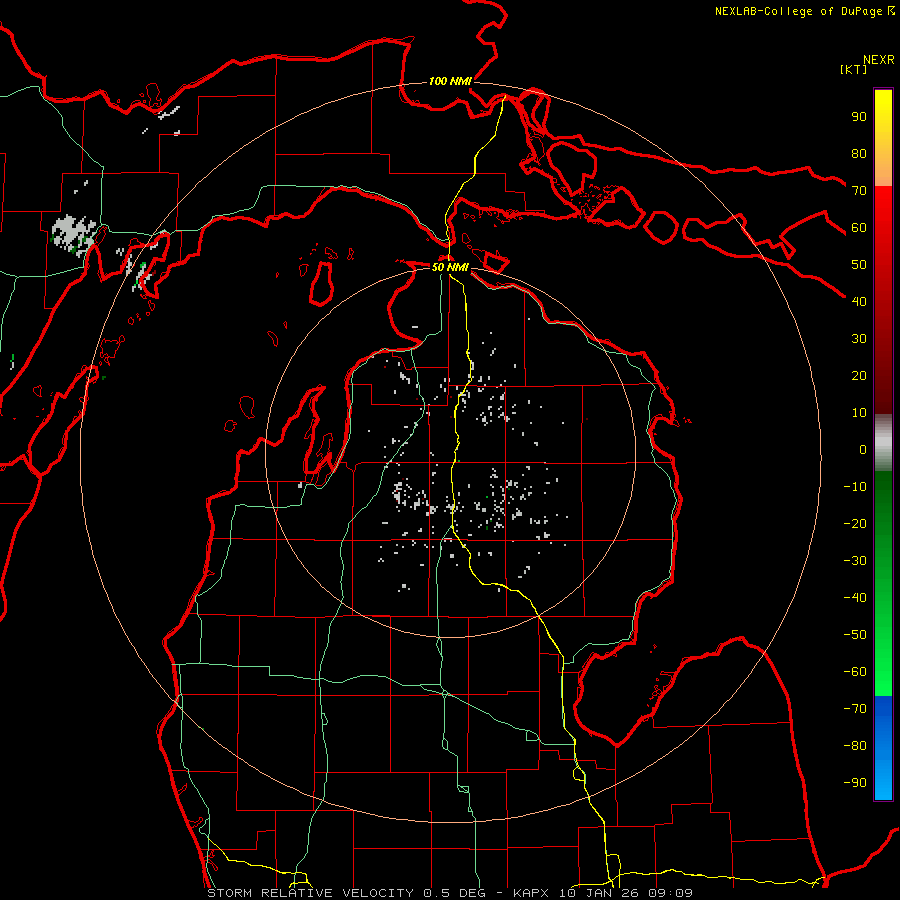Click the blue segment at the color bar bottom
This screenshot has width=900, height=900.
point(883,748)
